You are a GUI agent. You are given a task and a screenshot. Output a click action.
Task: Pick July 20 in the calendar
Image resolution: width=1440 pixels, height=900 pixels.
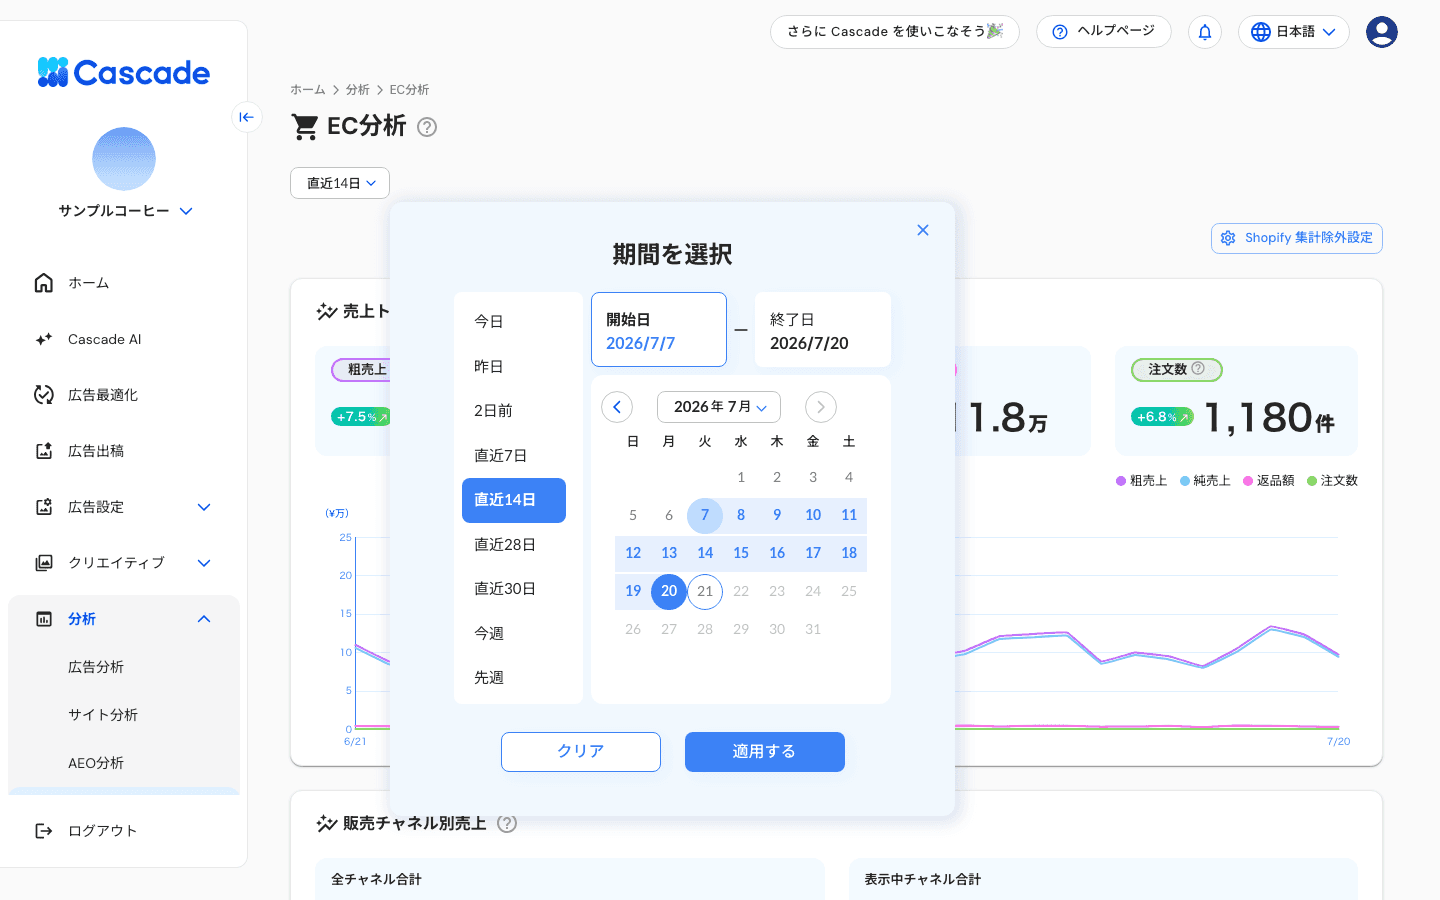pos(669,591)
